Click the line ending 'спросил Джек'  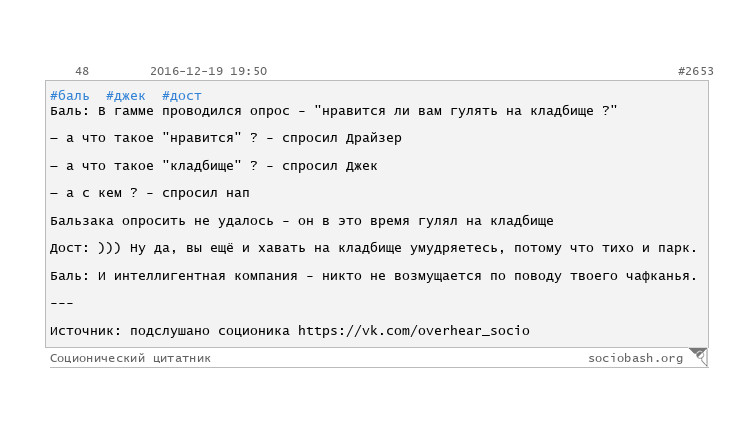[213, 166]
